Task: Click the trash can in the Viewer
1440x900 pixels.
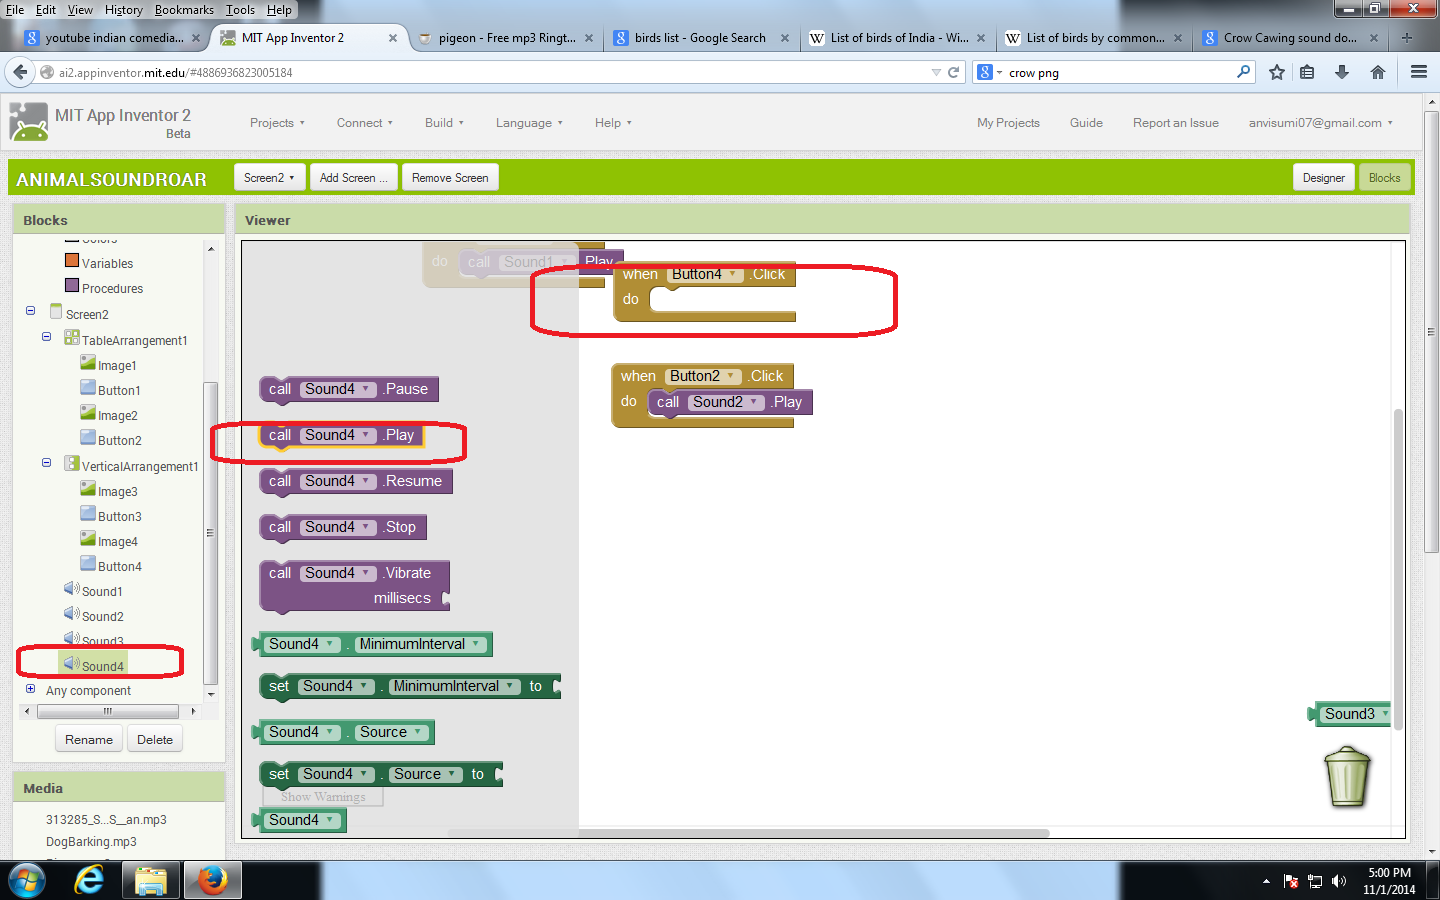Action: (1347, 778)
